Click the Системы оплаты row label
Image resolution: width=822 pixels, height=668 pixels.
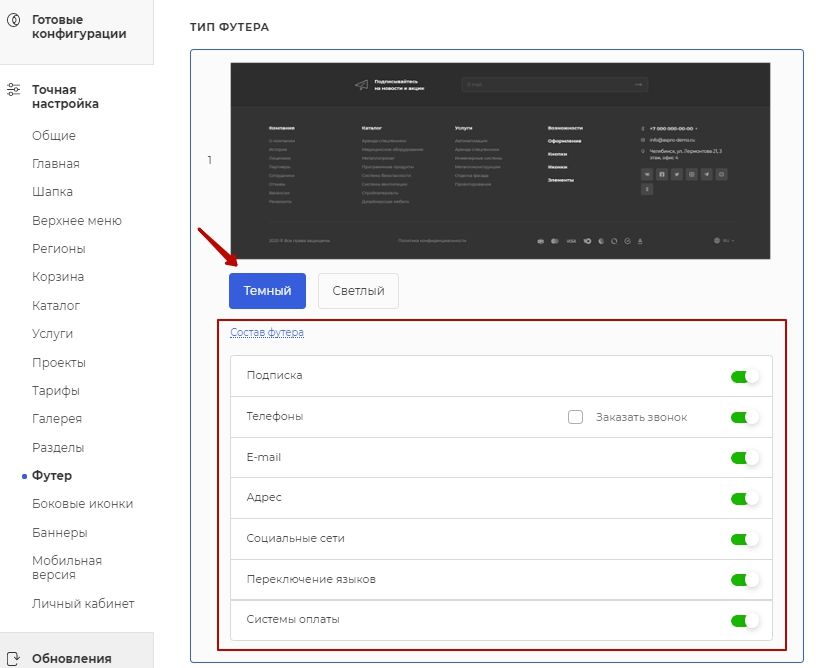point(293,619)
